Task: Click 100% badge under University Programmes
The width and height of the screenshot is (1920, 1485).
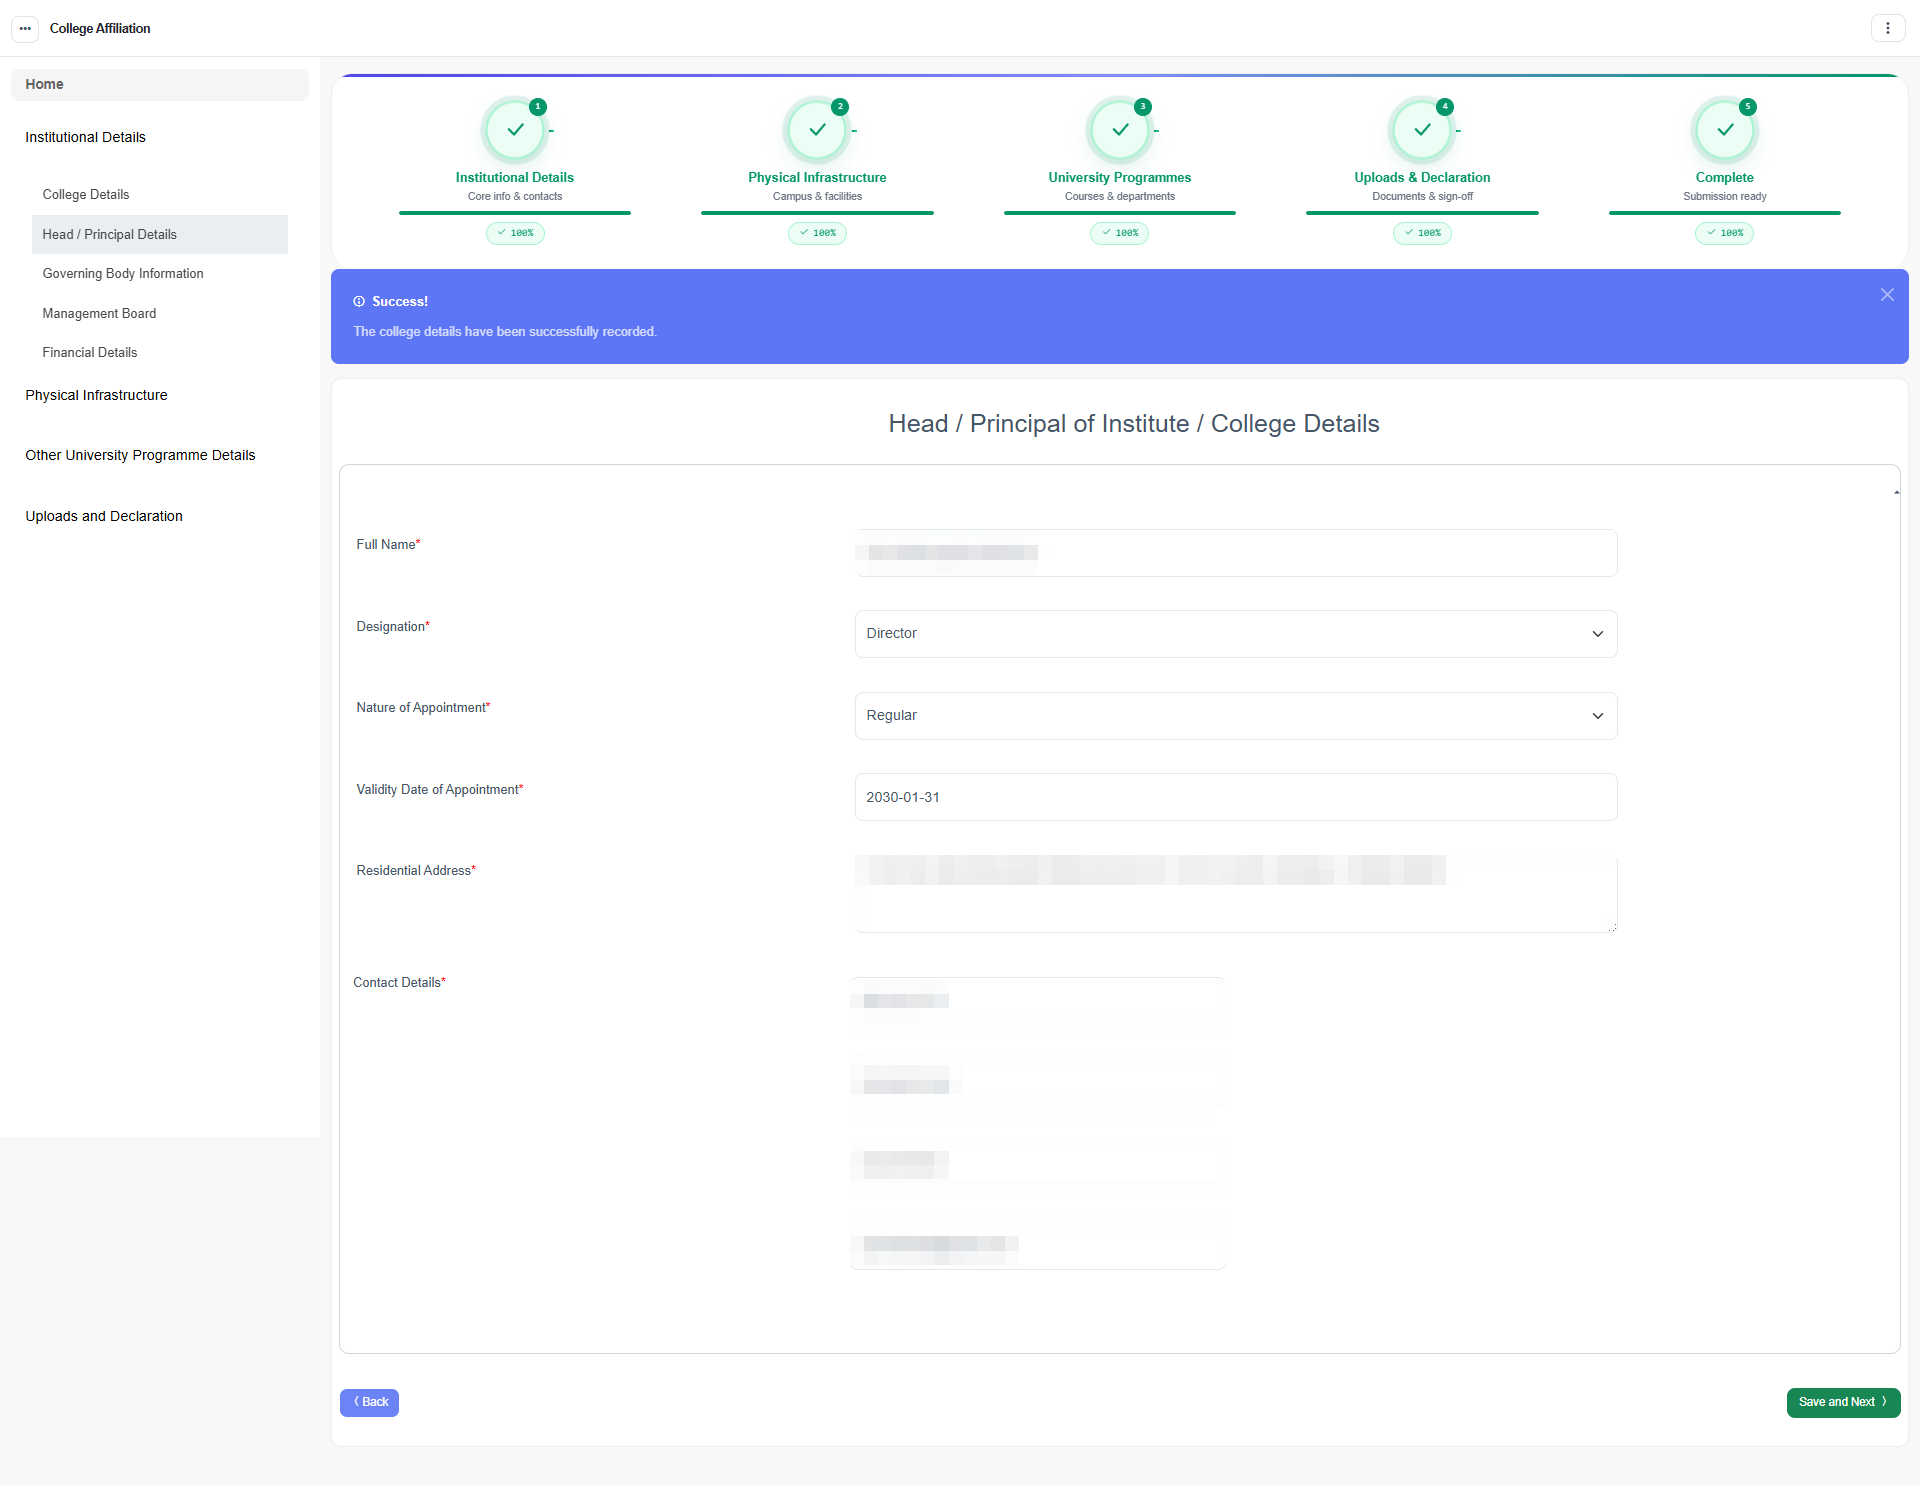Action: click(1120, 233)
